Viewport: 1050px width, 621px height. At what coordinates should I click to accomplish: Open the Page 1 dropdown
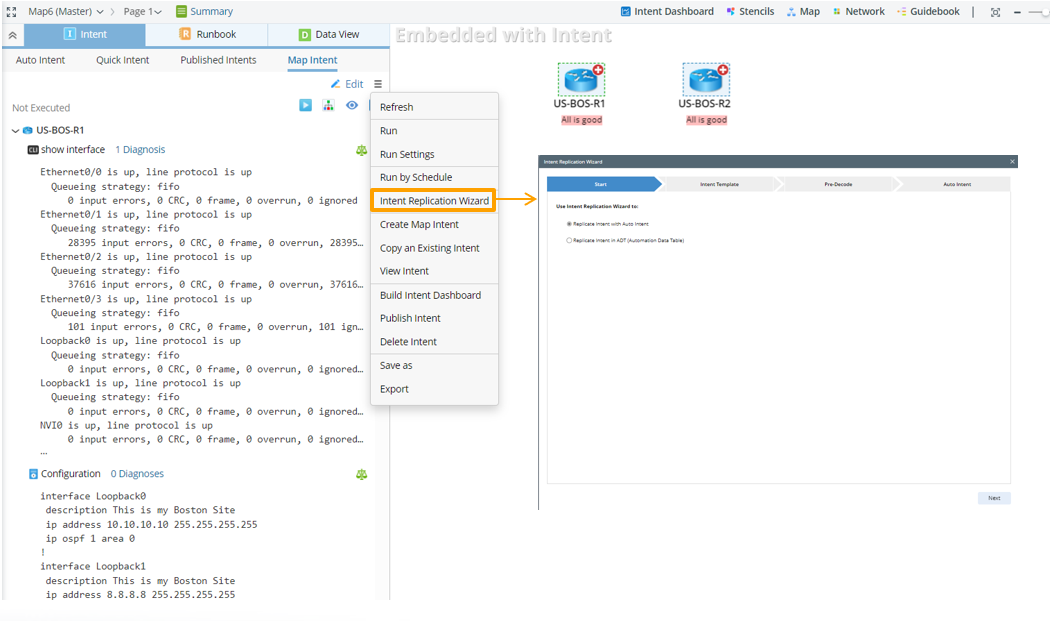coord(142,11)
